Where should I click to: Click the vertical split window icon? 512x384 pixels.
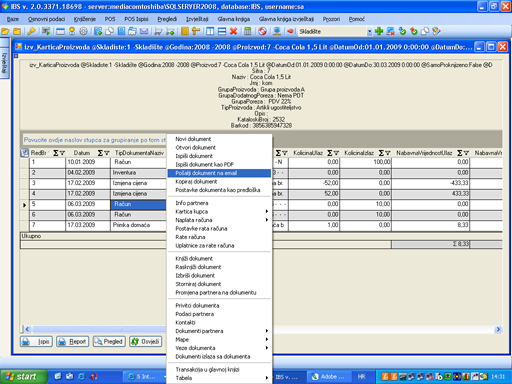coord(210,31)
